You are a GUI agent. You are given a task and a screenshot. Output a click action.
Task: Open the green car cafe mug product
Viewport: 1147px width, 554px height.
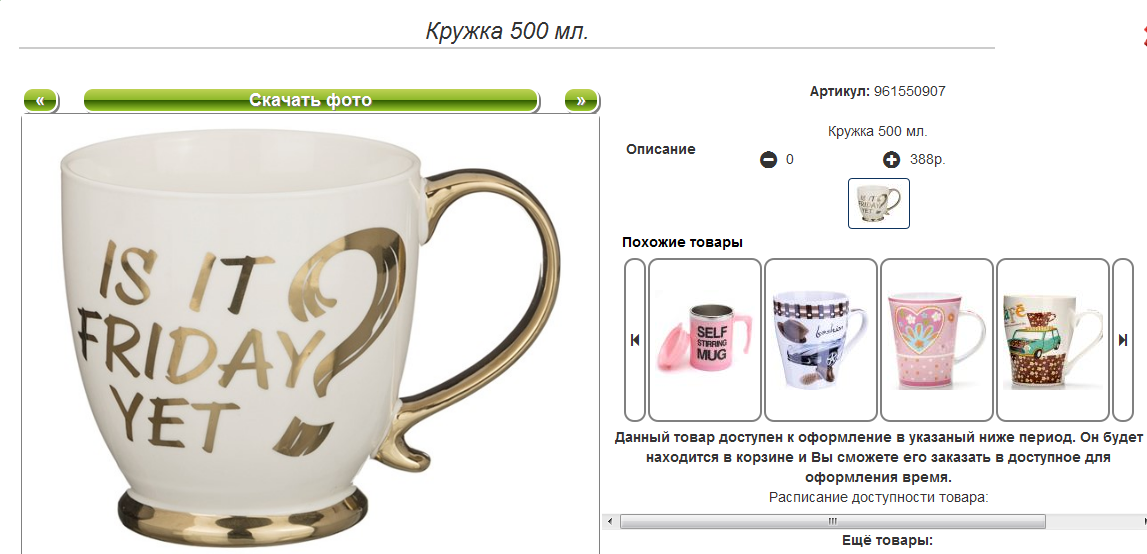[1053, 340]
